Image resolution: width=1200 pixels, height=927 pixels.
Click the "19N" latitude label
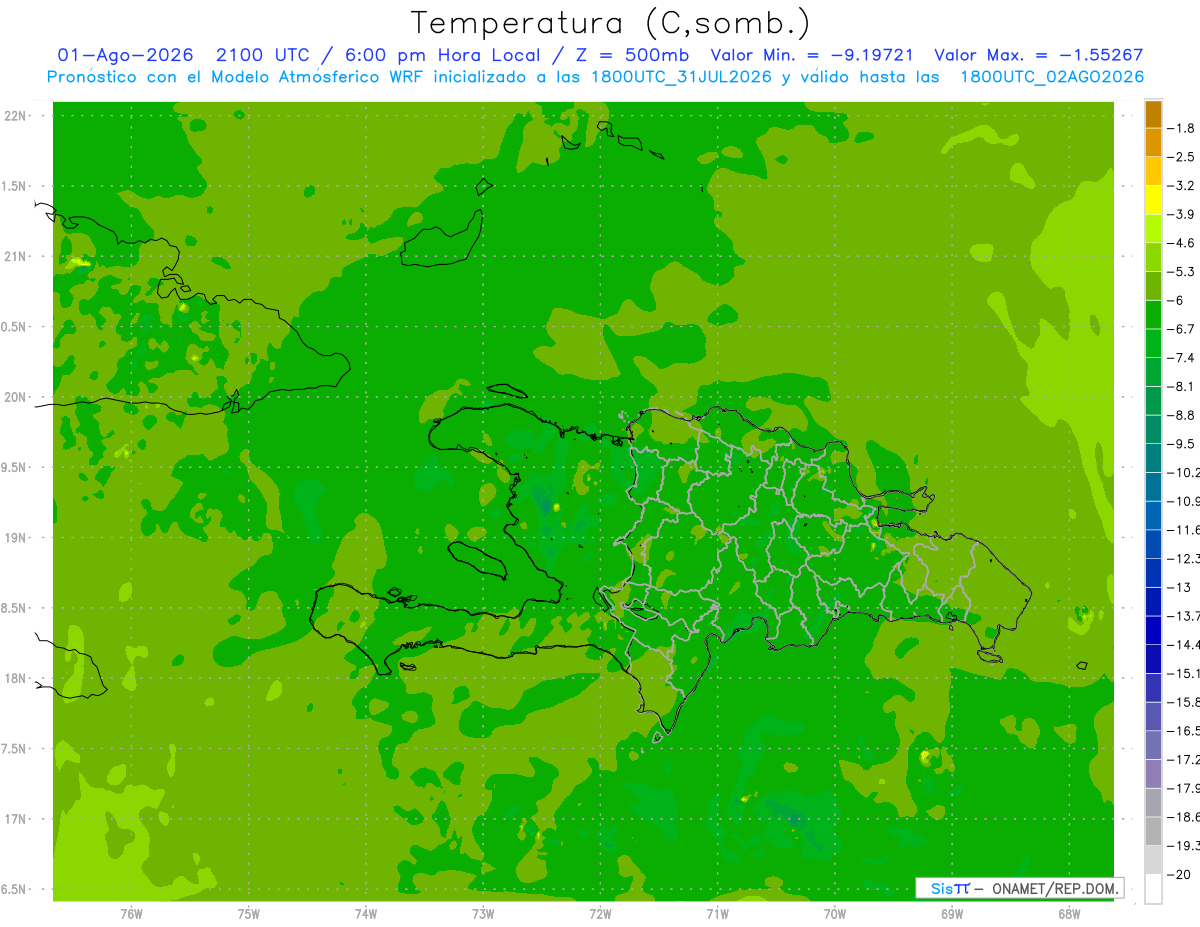[16, 538]
